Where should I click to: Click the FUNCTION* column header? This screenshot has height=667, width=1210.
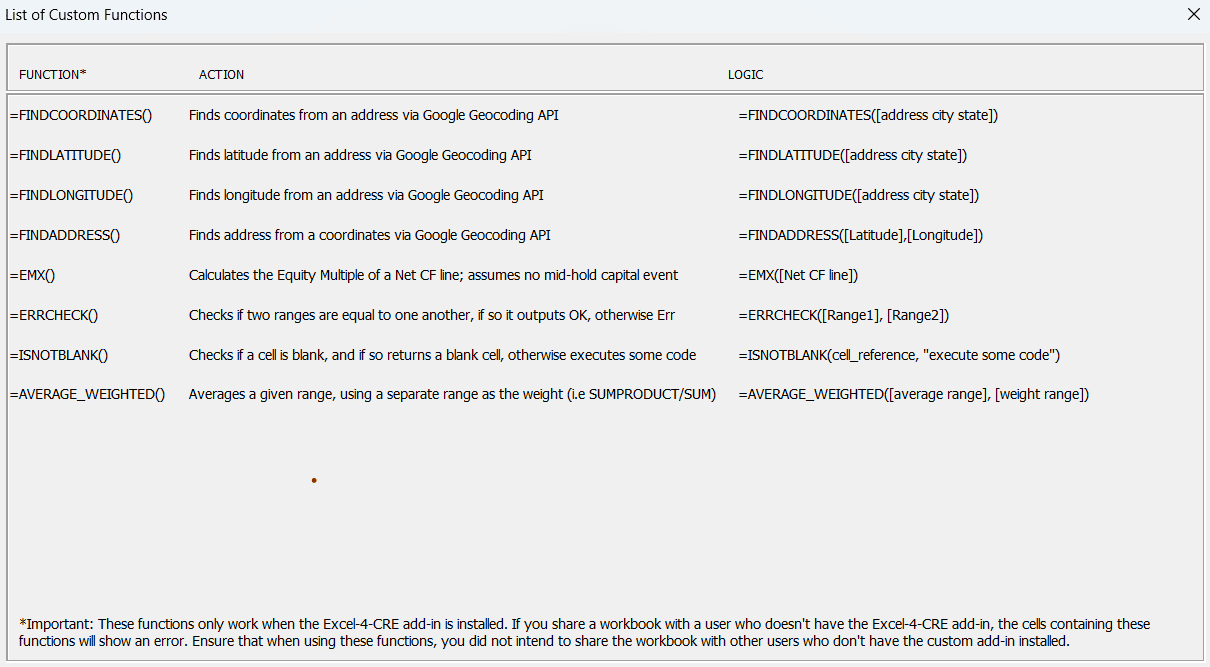[x=53, y=75]
